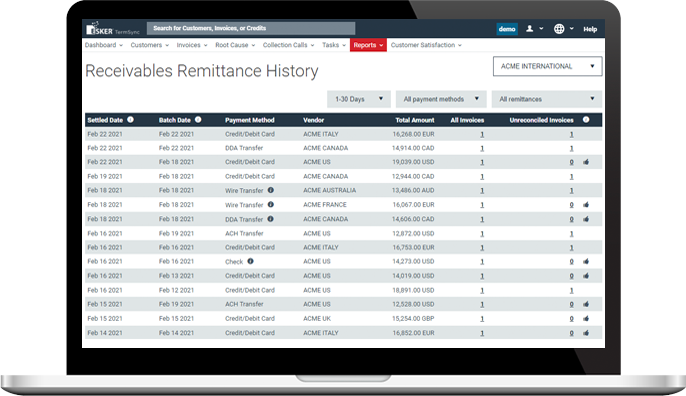Click the Esker TermSync logo
The image size is (686, 396).
point(113,28)
